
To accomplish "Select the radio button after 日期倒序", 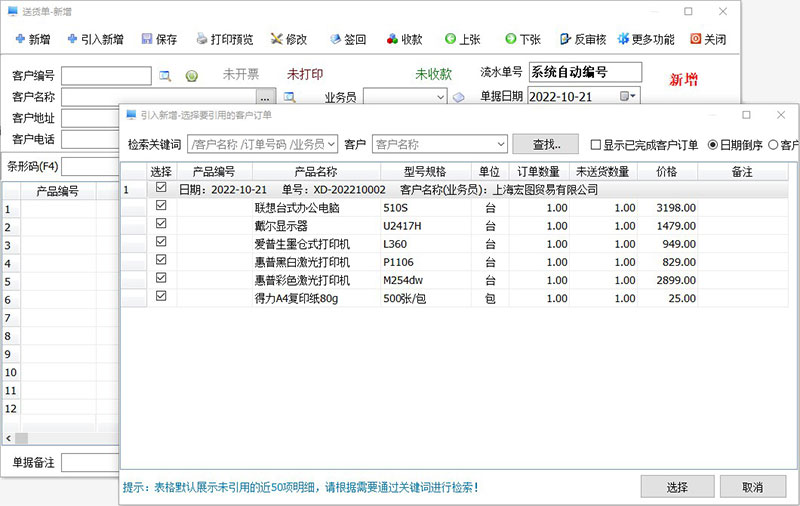I will 773,145.
